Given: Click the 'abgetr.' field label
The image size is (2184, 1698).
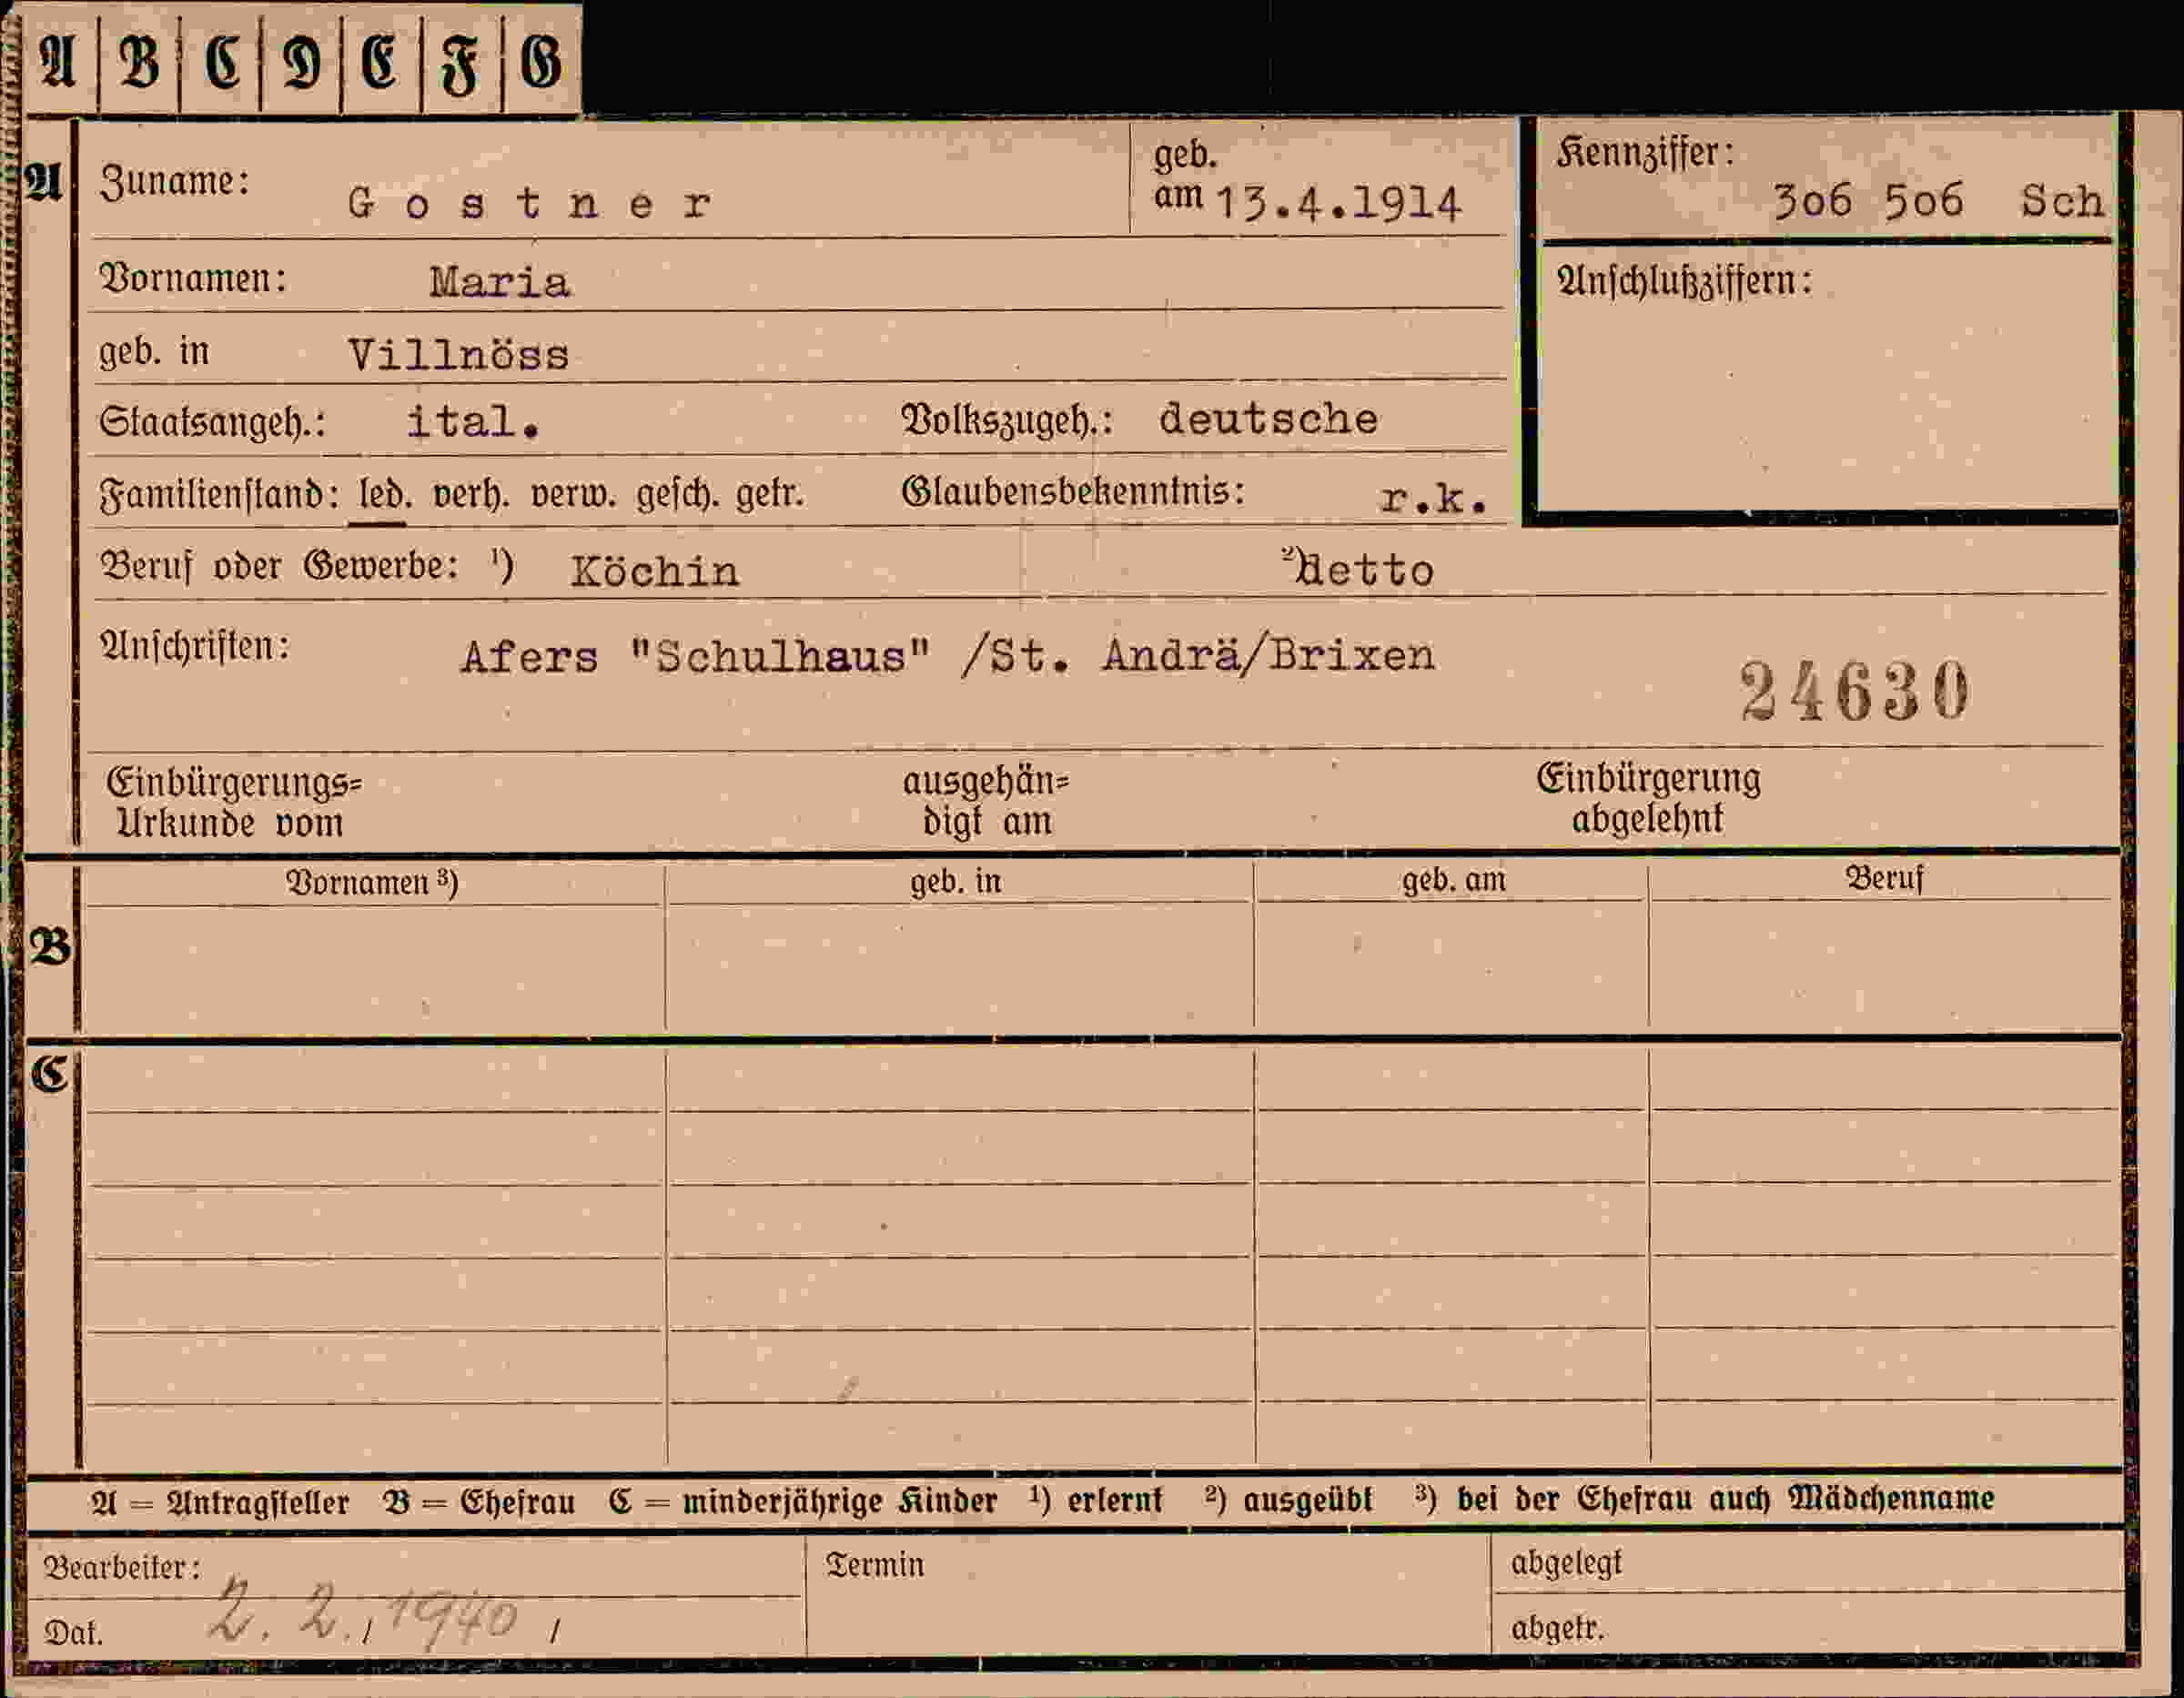Looking at the screenshot, I should pos(1557,1629).
